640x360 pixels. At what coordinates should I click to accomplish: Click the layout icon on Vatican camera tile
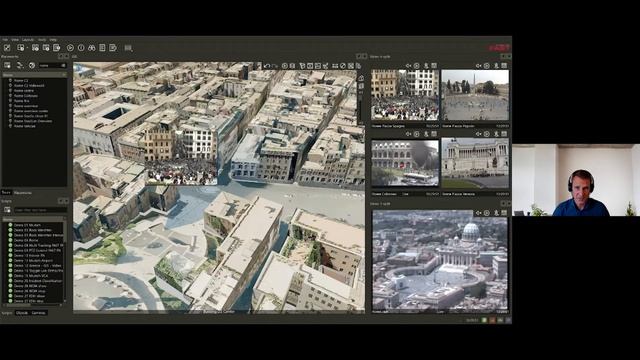[x=504, y=213]
